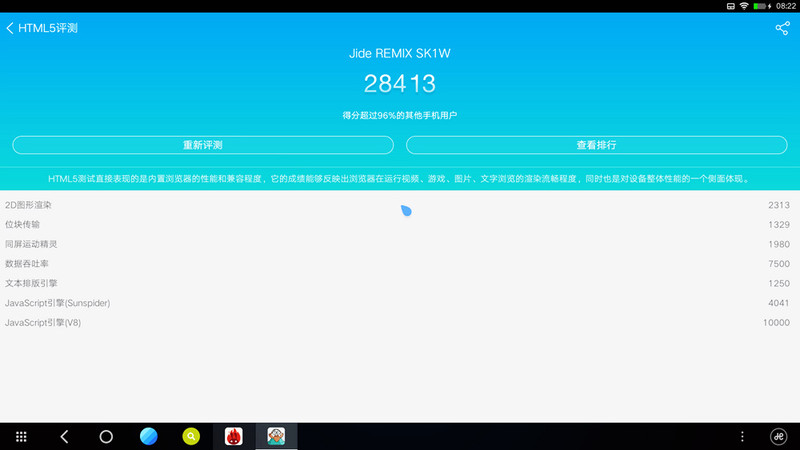The image size is (800, 450).
Task: Switch to the red AnTuTu app
Action: (x=234, y=436)
